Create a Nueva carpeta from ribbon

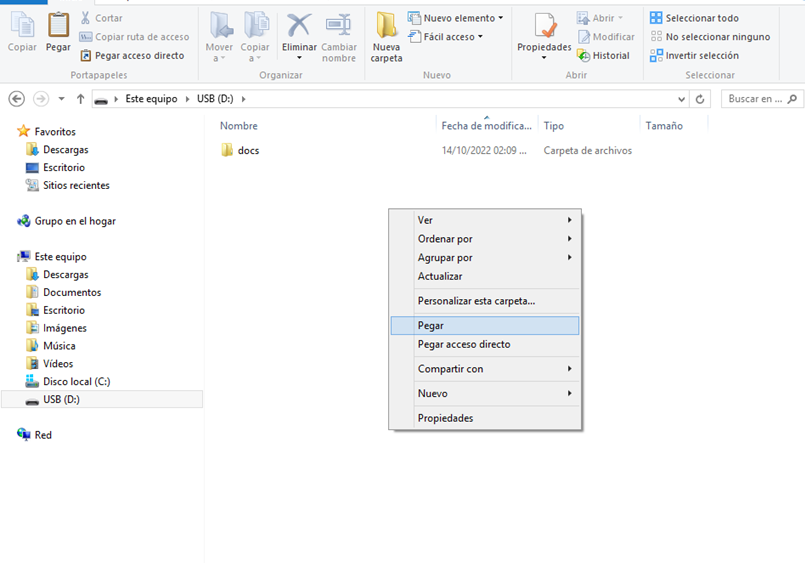[386, 37]
